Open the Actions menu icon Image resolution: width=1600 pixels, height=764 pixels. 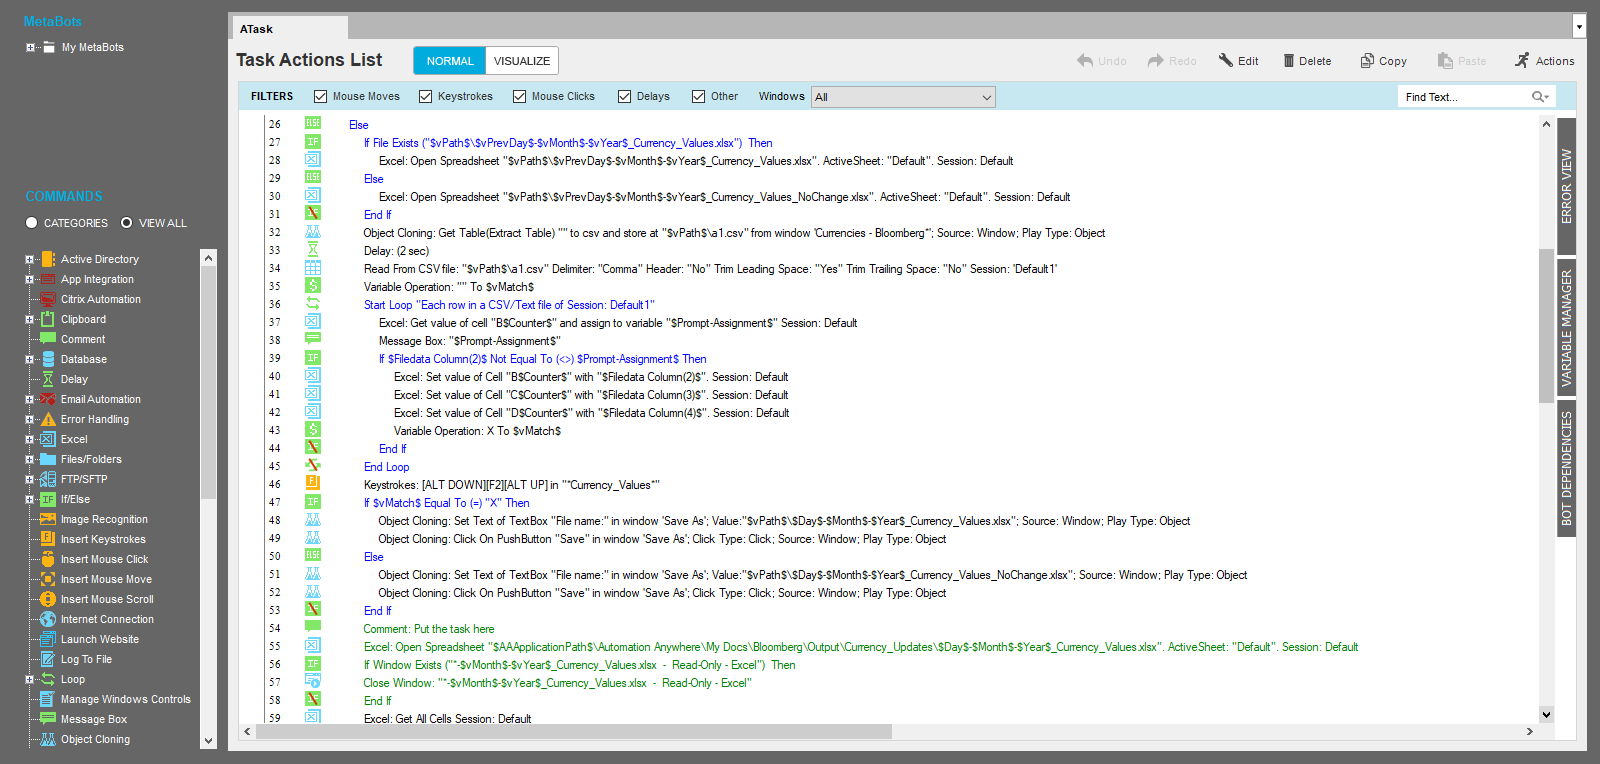pyautogui.click(x=1522, y=61)
